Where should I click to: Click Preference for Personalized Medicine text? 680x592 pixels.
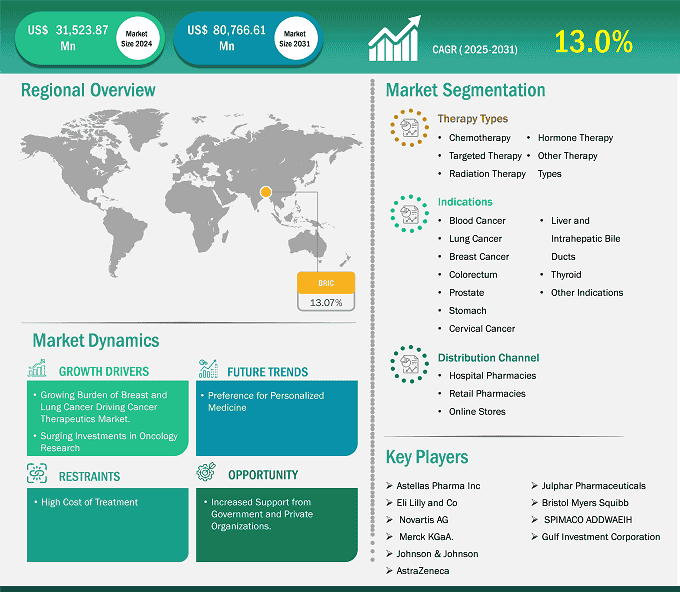[x=266, y=402]
